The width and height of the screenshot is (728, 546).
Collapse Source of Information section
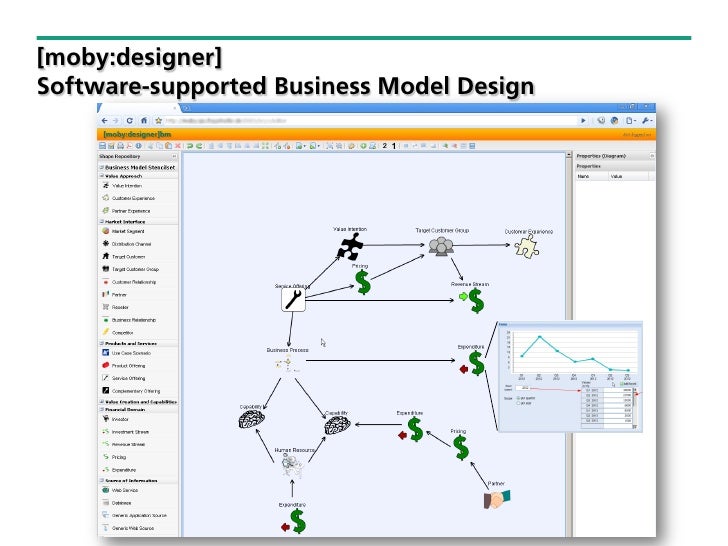click(102, 481)
